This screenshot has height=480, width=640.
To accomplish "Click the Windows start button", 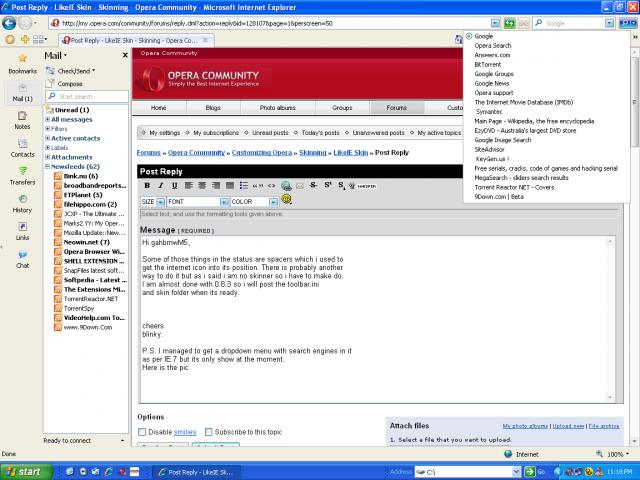I will tap(27, 472).
